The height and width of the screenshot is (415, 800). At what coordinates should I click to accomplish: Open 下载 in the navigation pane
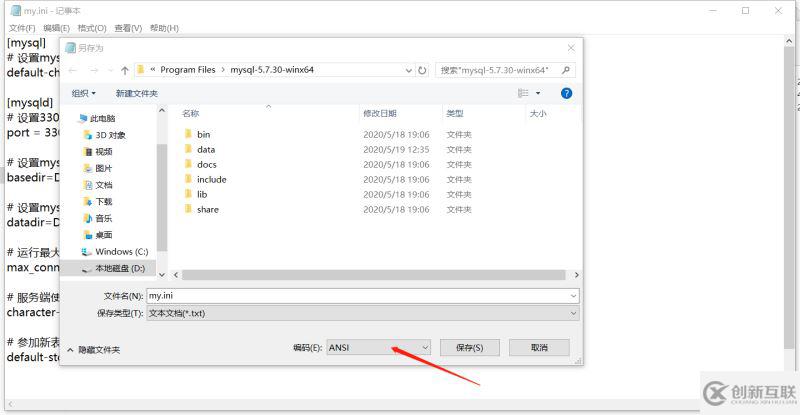[97, 202]
